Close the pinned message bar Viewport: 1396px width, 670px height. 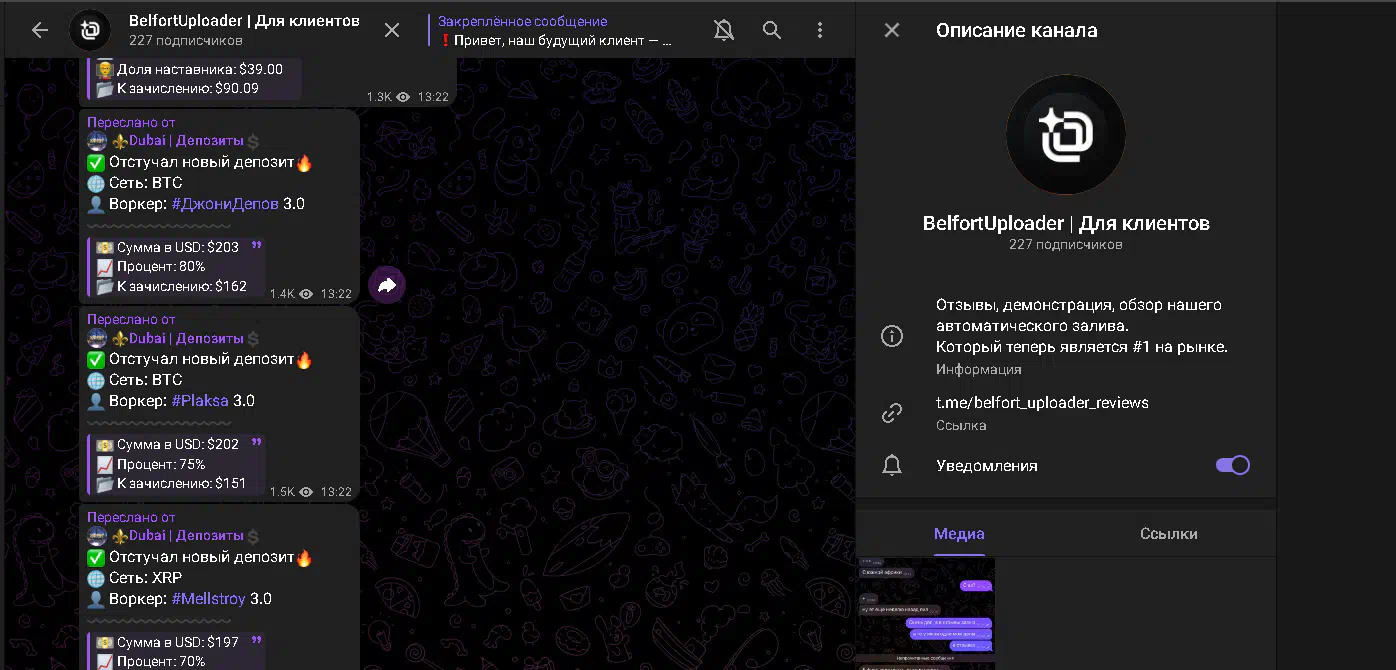click(x=392, y=30)
